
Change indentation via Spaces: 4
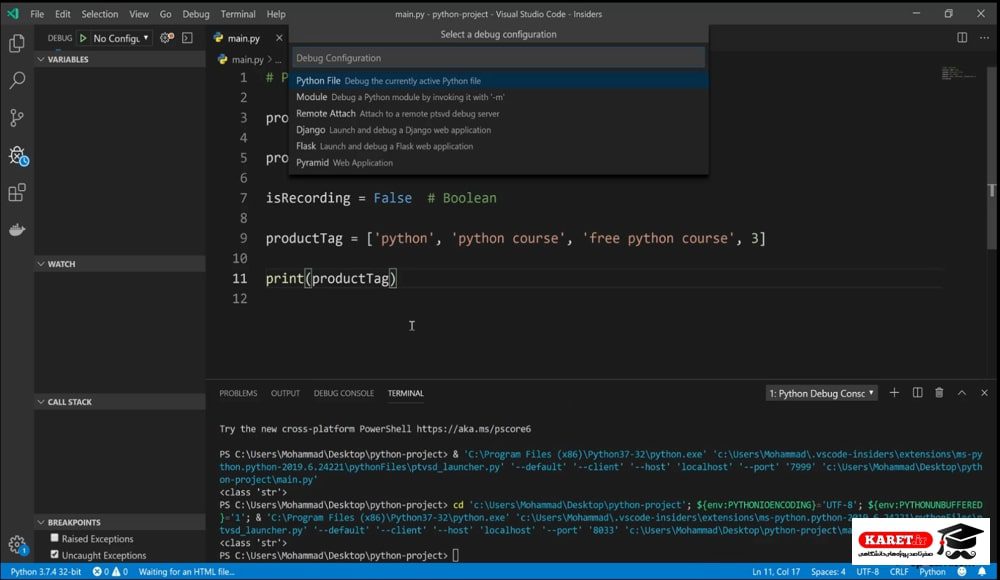point(828,572)
